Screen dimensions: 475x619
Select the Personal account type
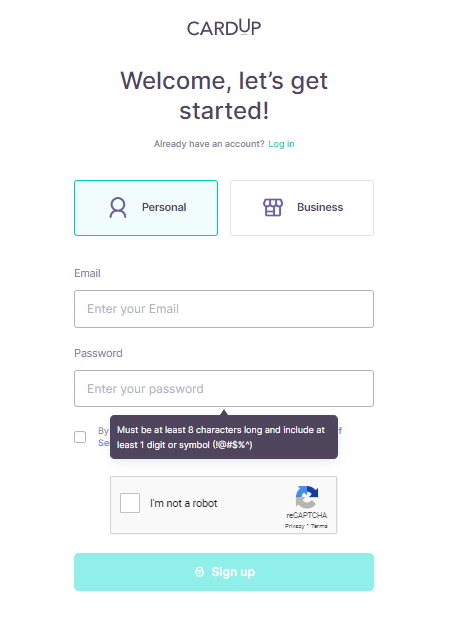coord(146,208)
